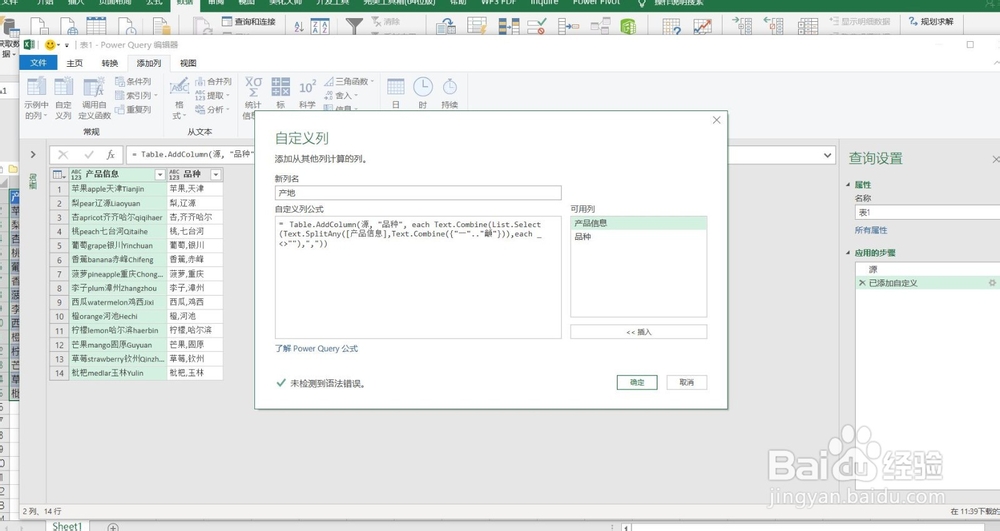Click the Conditional Column (条件列) button
1000x531 pixels.
click(133, 82)
